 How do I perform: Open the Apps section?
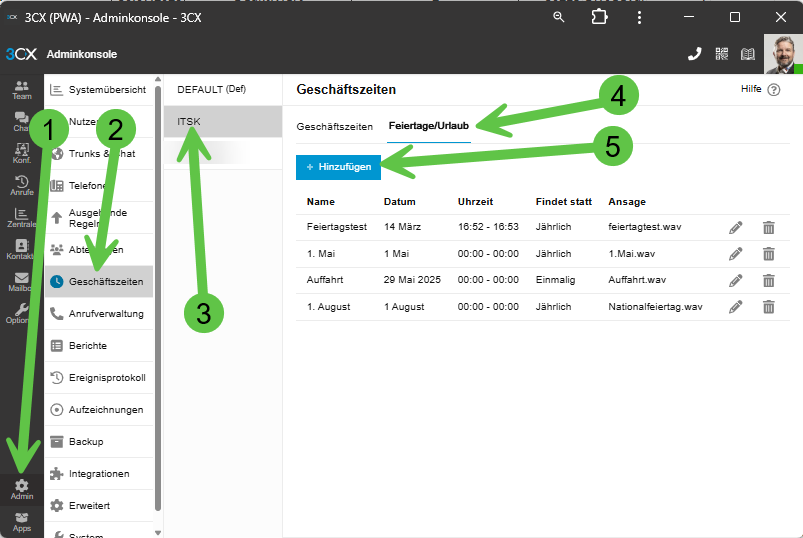(22, 522)
